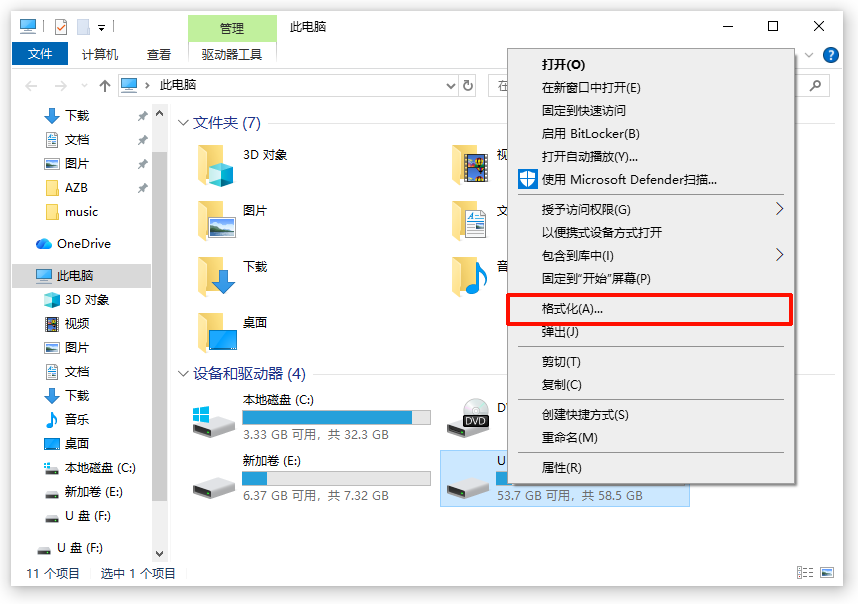Click the Up arrow navigation button
Screen dimensions: 858x604
[x=105, y=86]
